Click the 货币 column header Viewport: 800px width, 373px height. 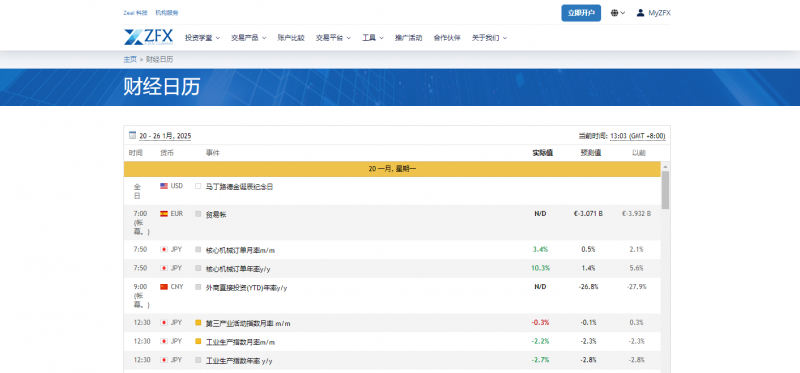pos(166,153)
